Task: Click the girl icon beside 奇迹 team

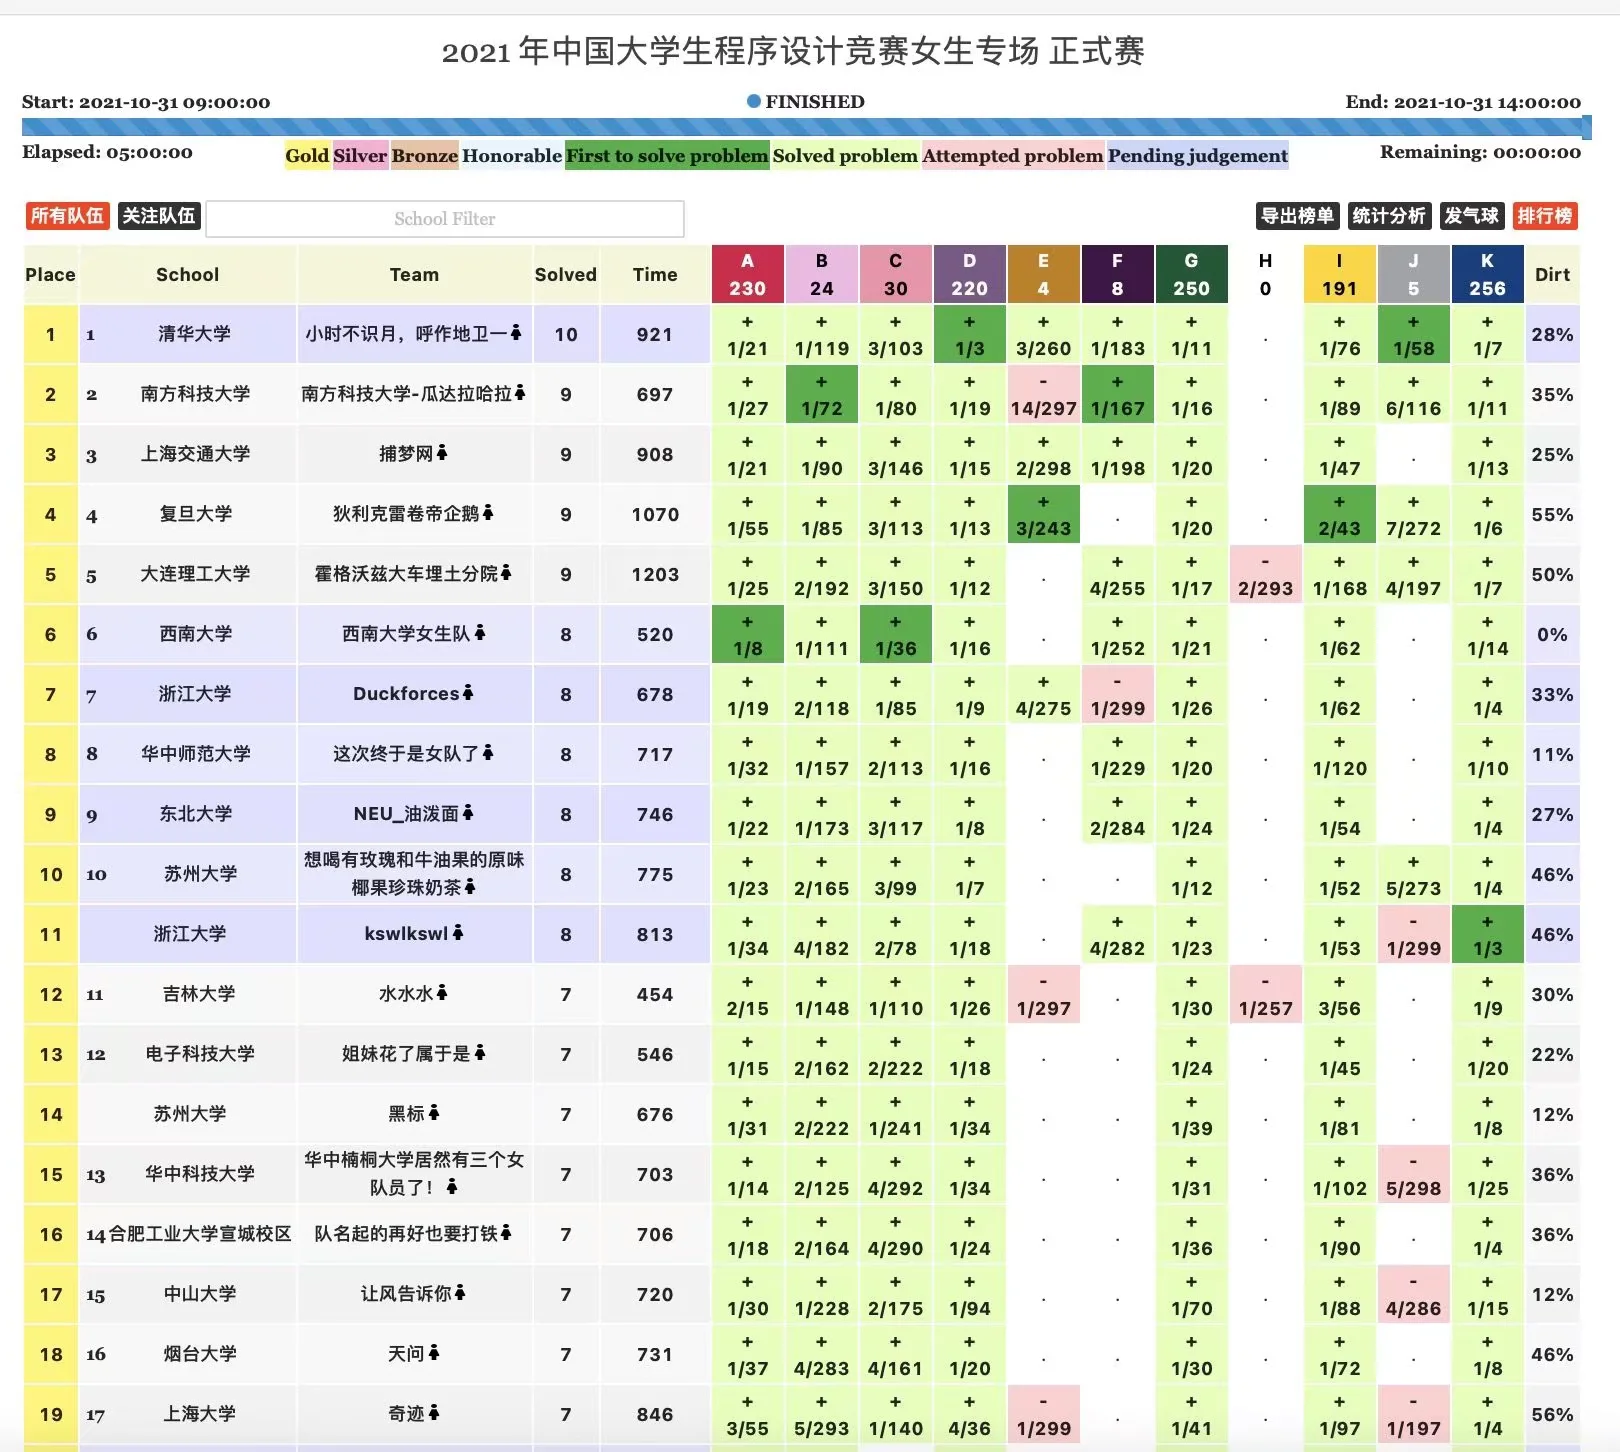Action: coord(434,1413)
